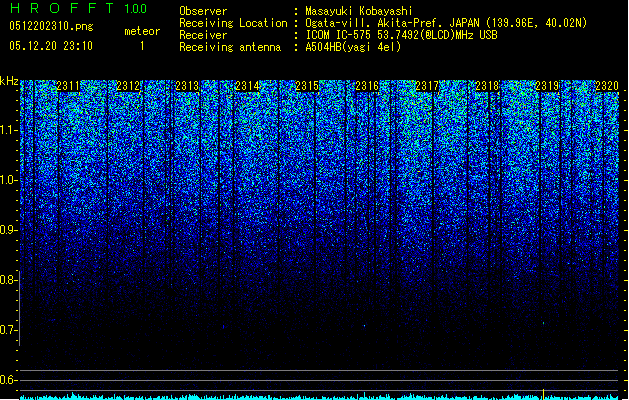Viewport: 629px width, 400px height.
Task: Click antenna text A504HB(yagi 4el)
Action: (x=353, y=47)
